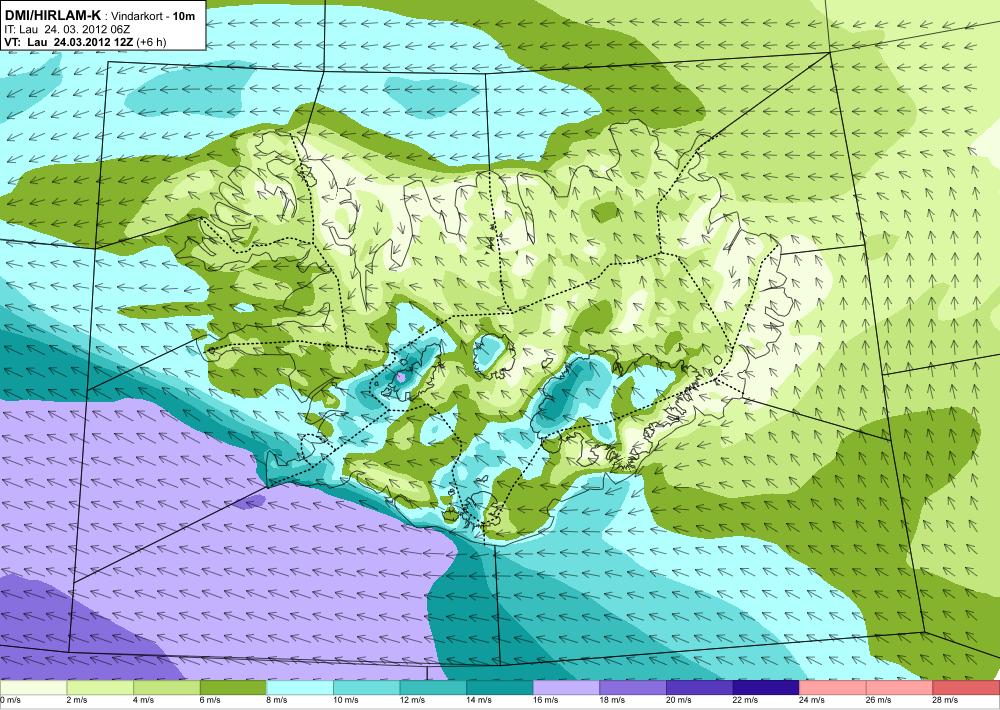Click purple swatch between 18 and 20 m/s
1000x710 pixels.
click(x=633, y=688)
